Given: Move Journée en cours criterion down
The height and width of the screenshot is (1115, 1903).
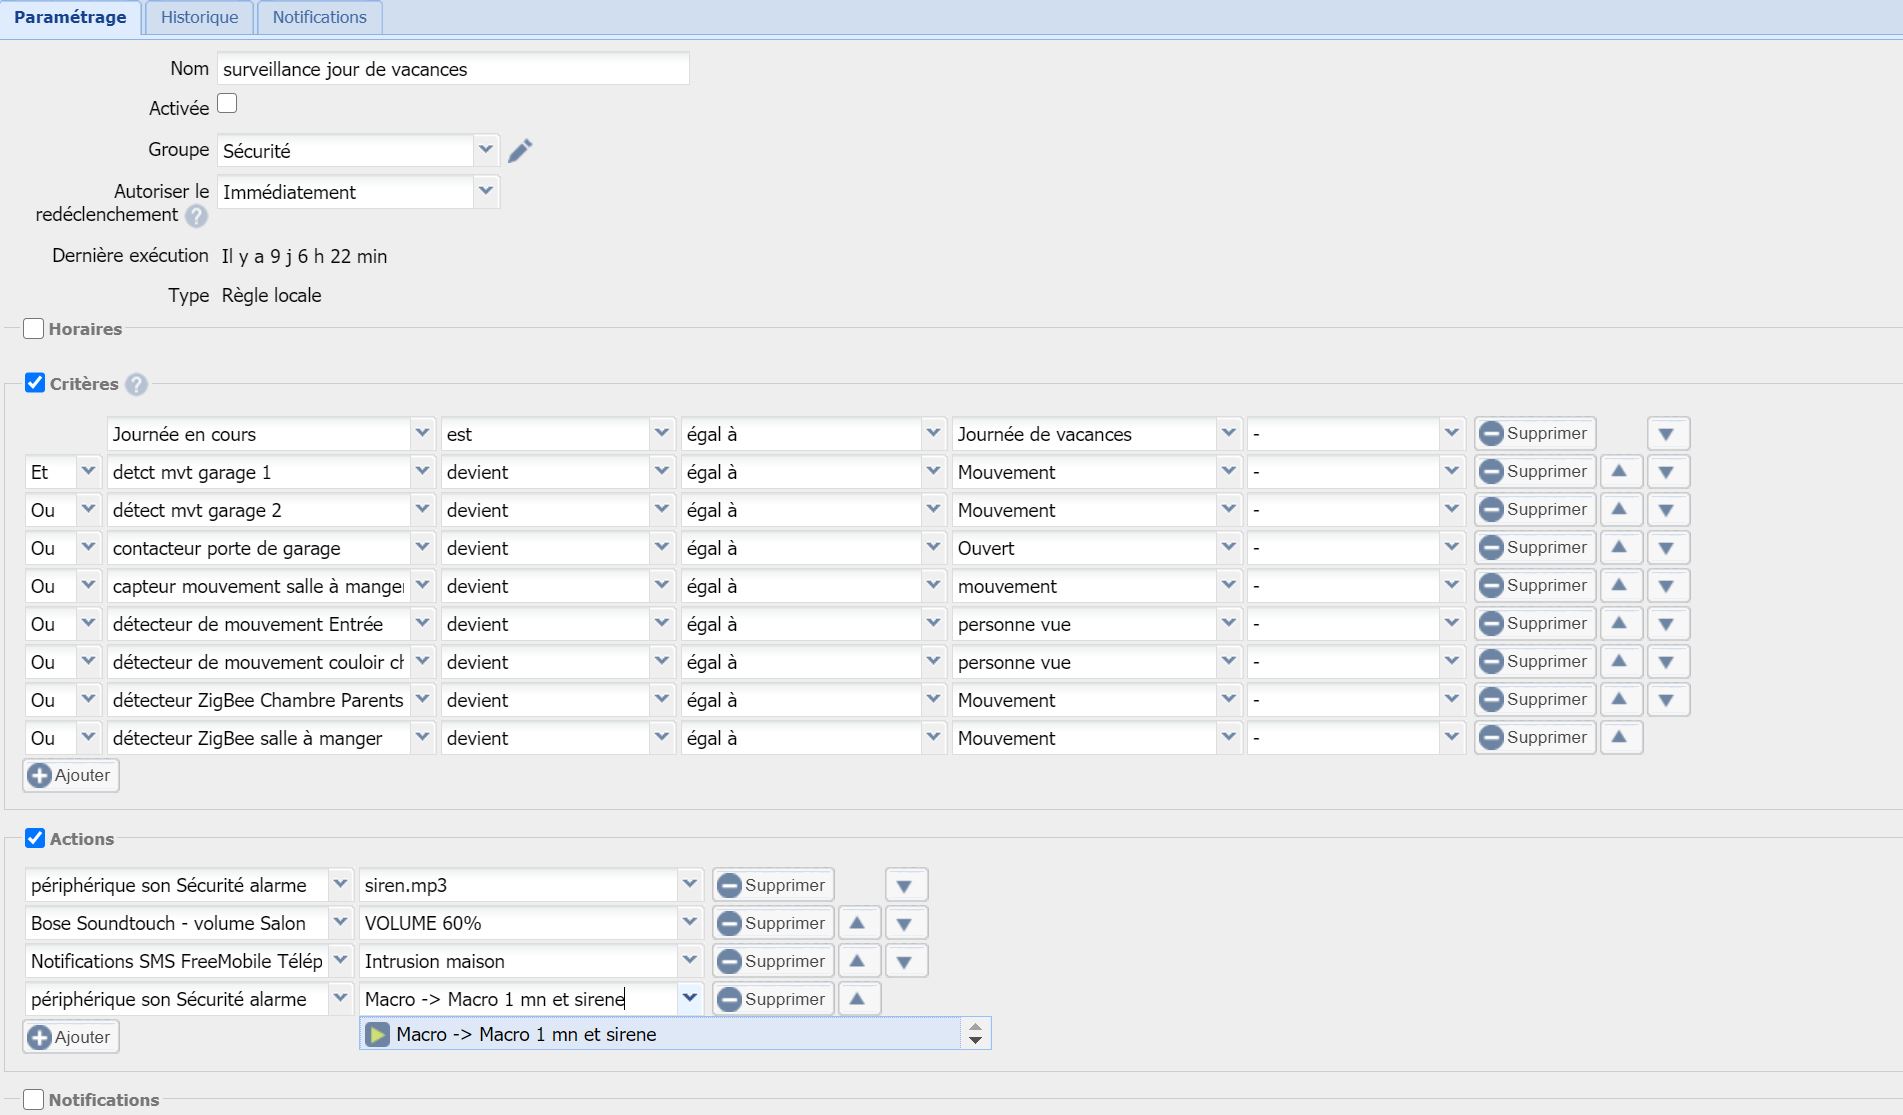Looking at the screenshot, I should point(1667,434).
